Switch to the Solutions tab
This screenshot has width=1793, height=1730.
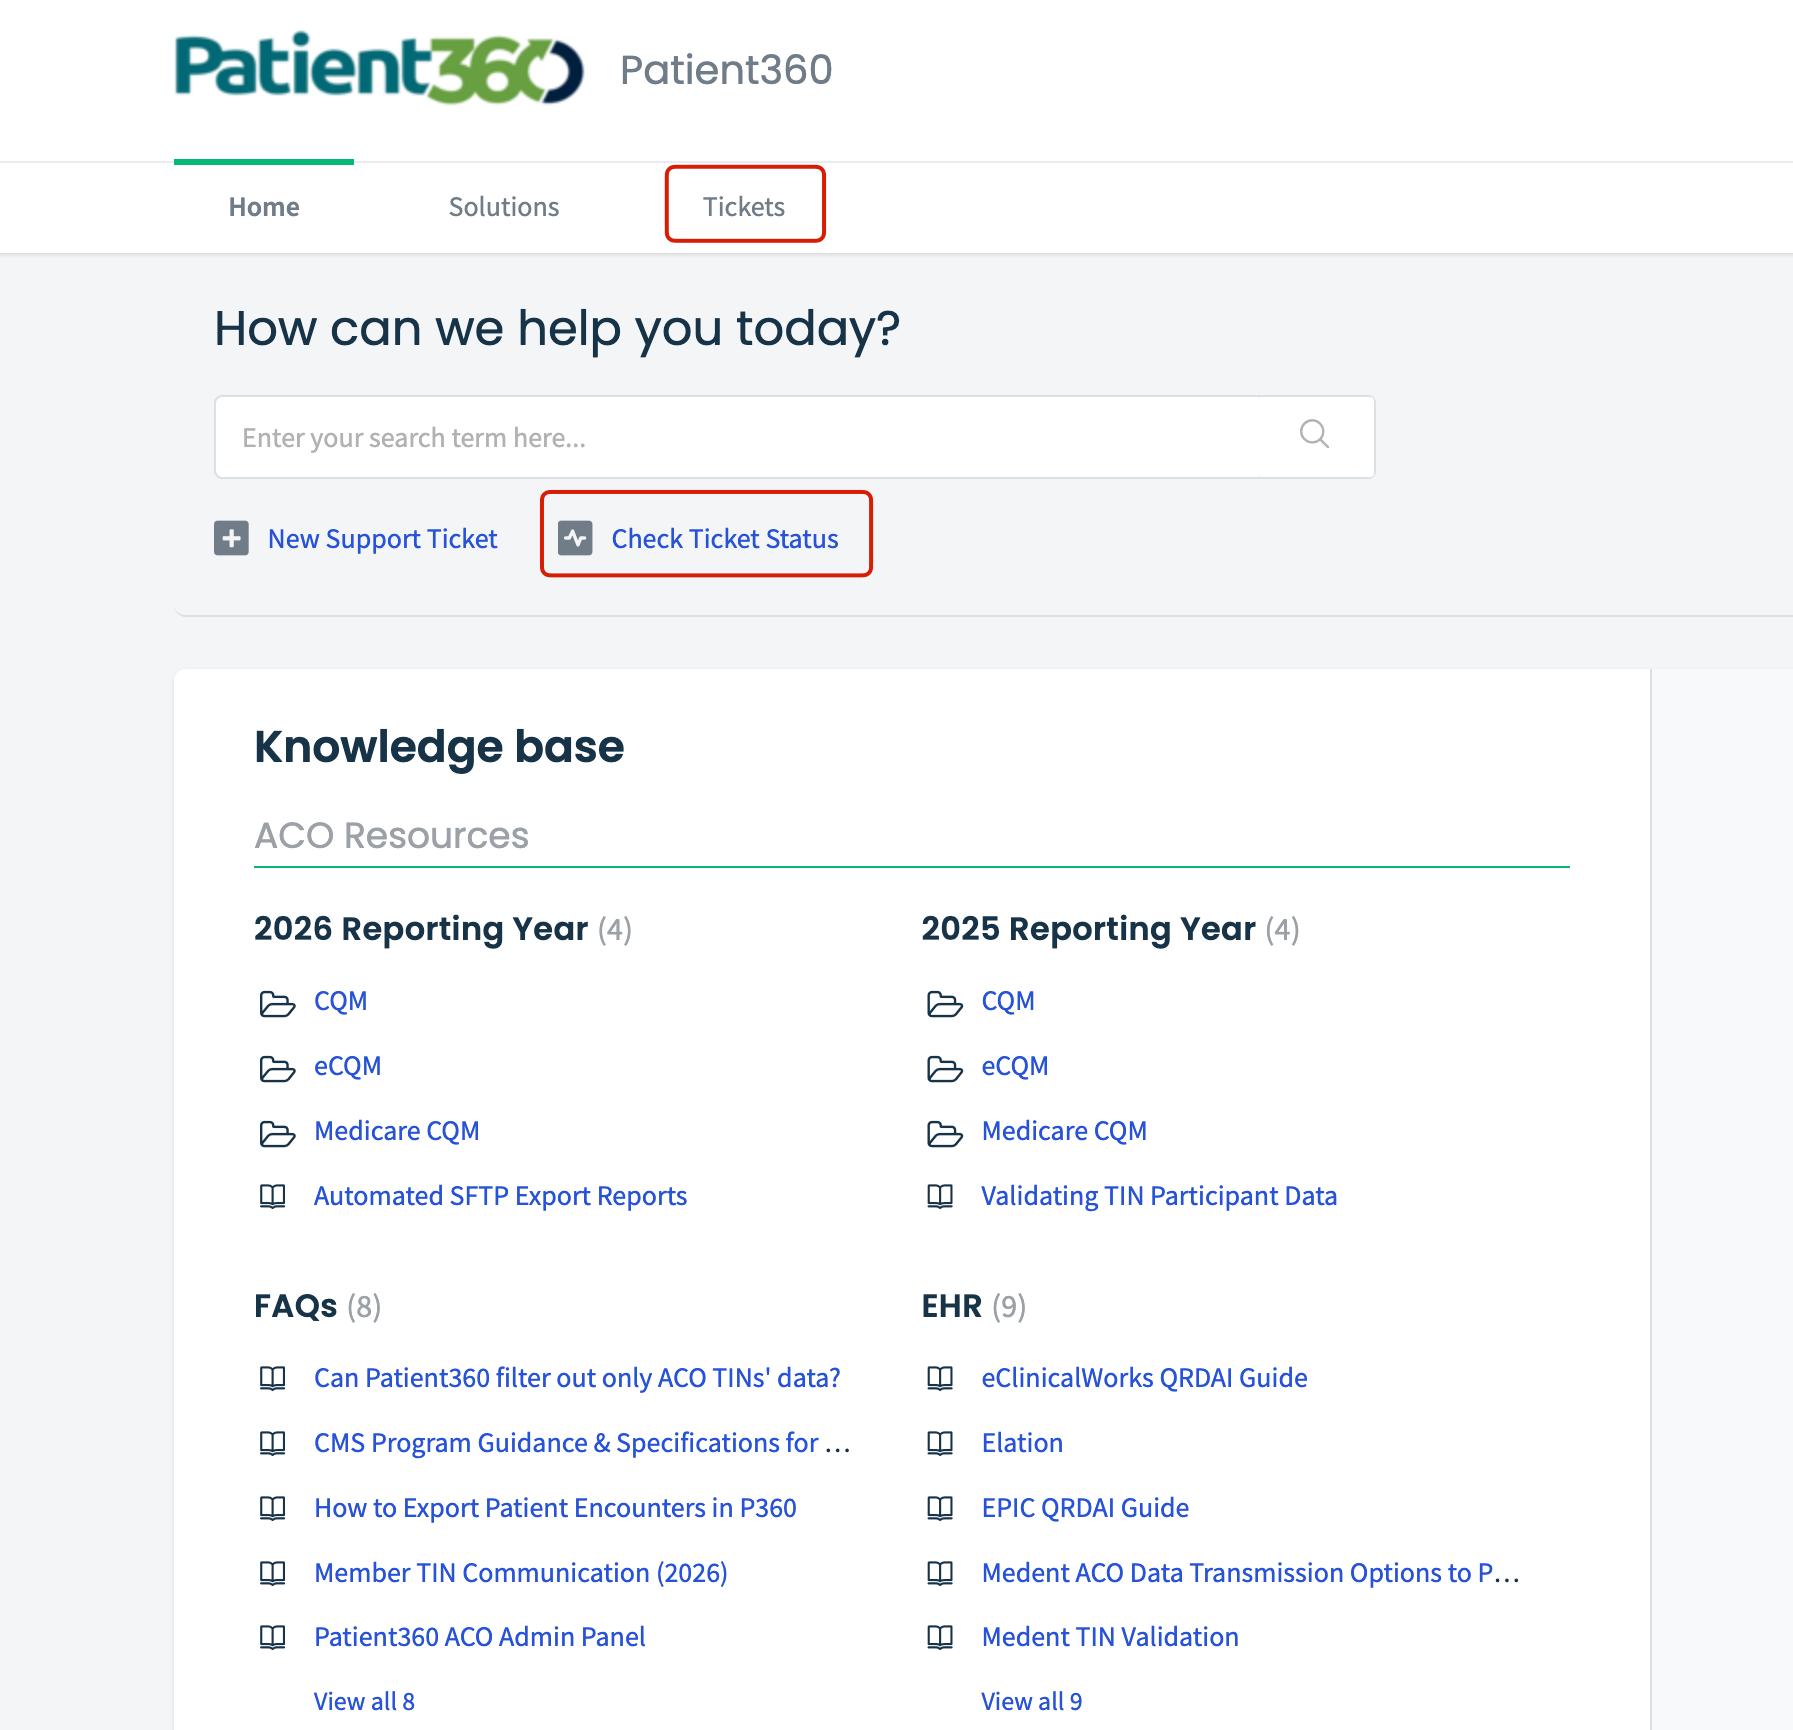click(x=504, y=207)
